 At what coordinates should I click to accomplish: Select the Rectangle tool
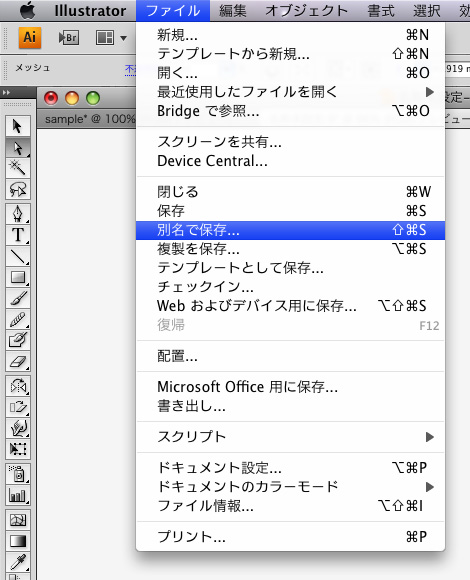tap(18, 277)
